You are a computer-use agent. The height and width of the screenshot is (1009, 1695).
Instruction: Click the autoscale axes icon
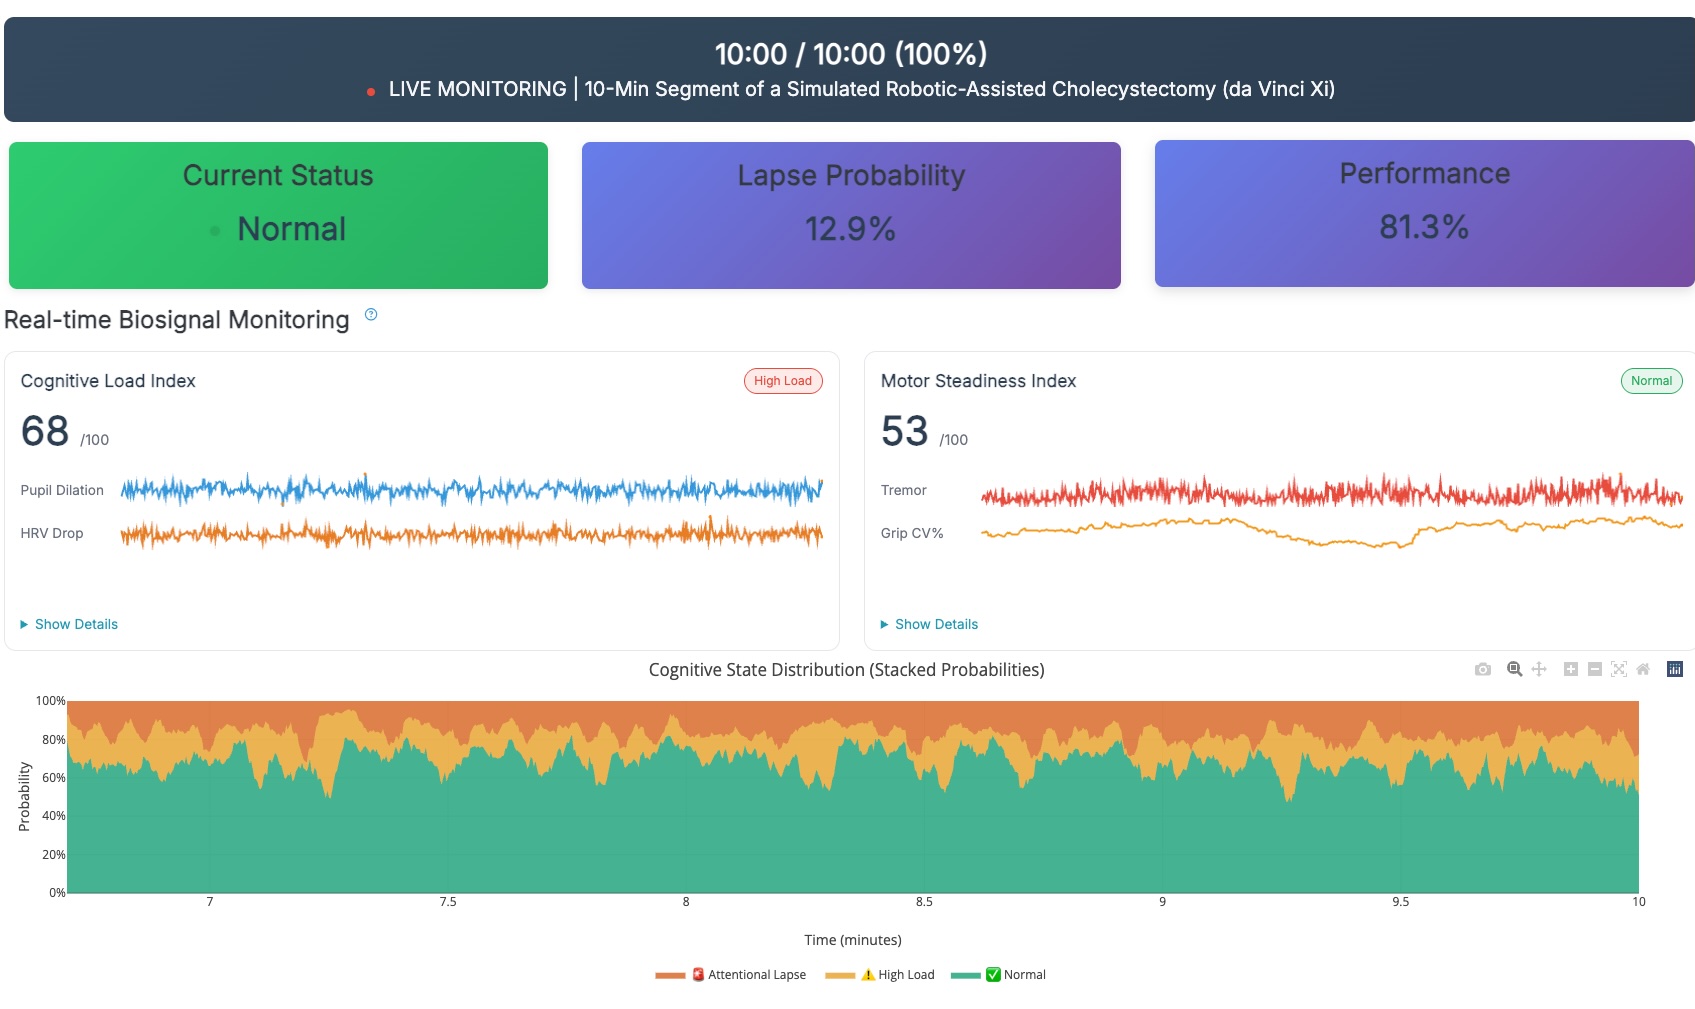(1619, 669)
